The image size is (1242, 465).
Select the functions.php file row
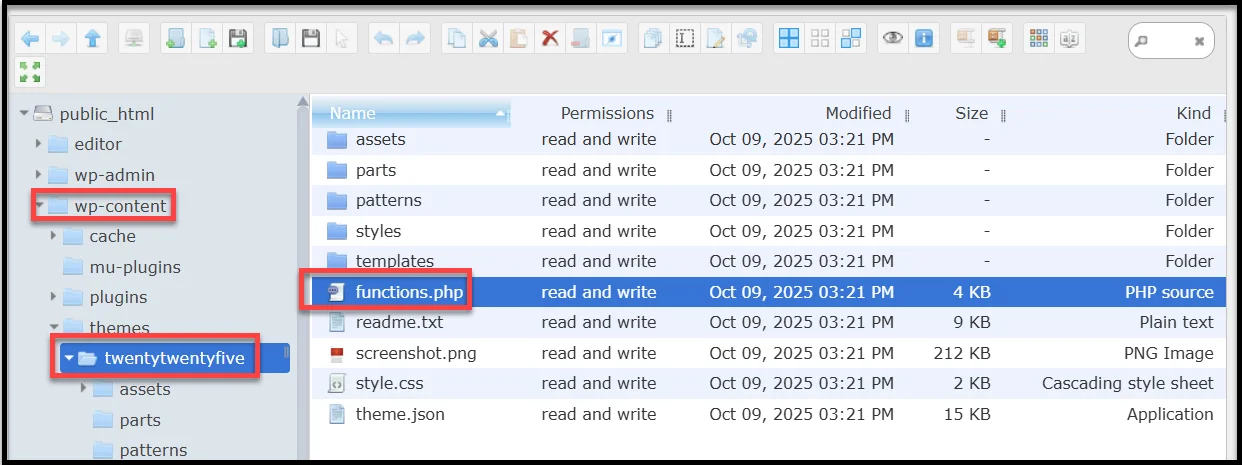(x=768, y=292)
